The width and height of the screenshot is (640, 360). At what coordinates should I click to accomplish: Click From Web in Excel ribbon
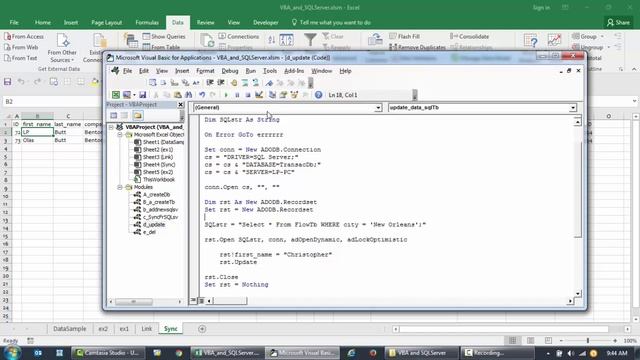click(x=22, y=47)
